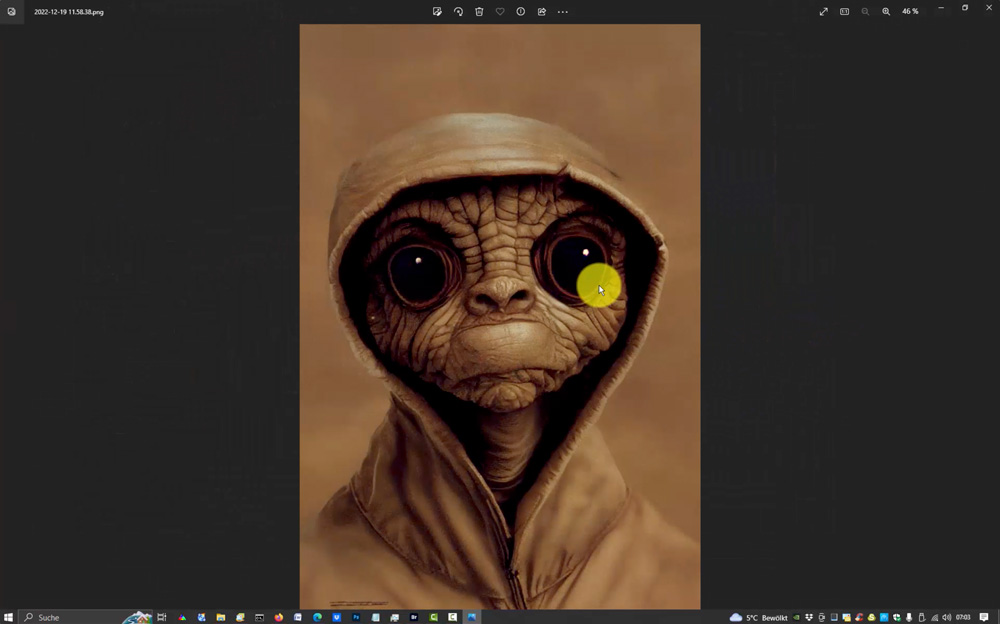Image resolution: width=1000 pixels, height=624 pixels.
Task: Show actual size with the 1:1 icon
Action: tap(844, 11)
